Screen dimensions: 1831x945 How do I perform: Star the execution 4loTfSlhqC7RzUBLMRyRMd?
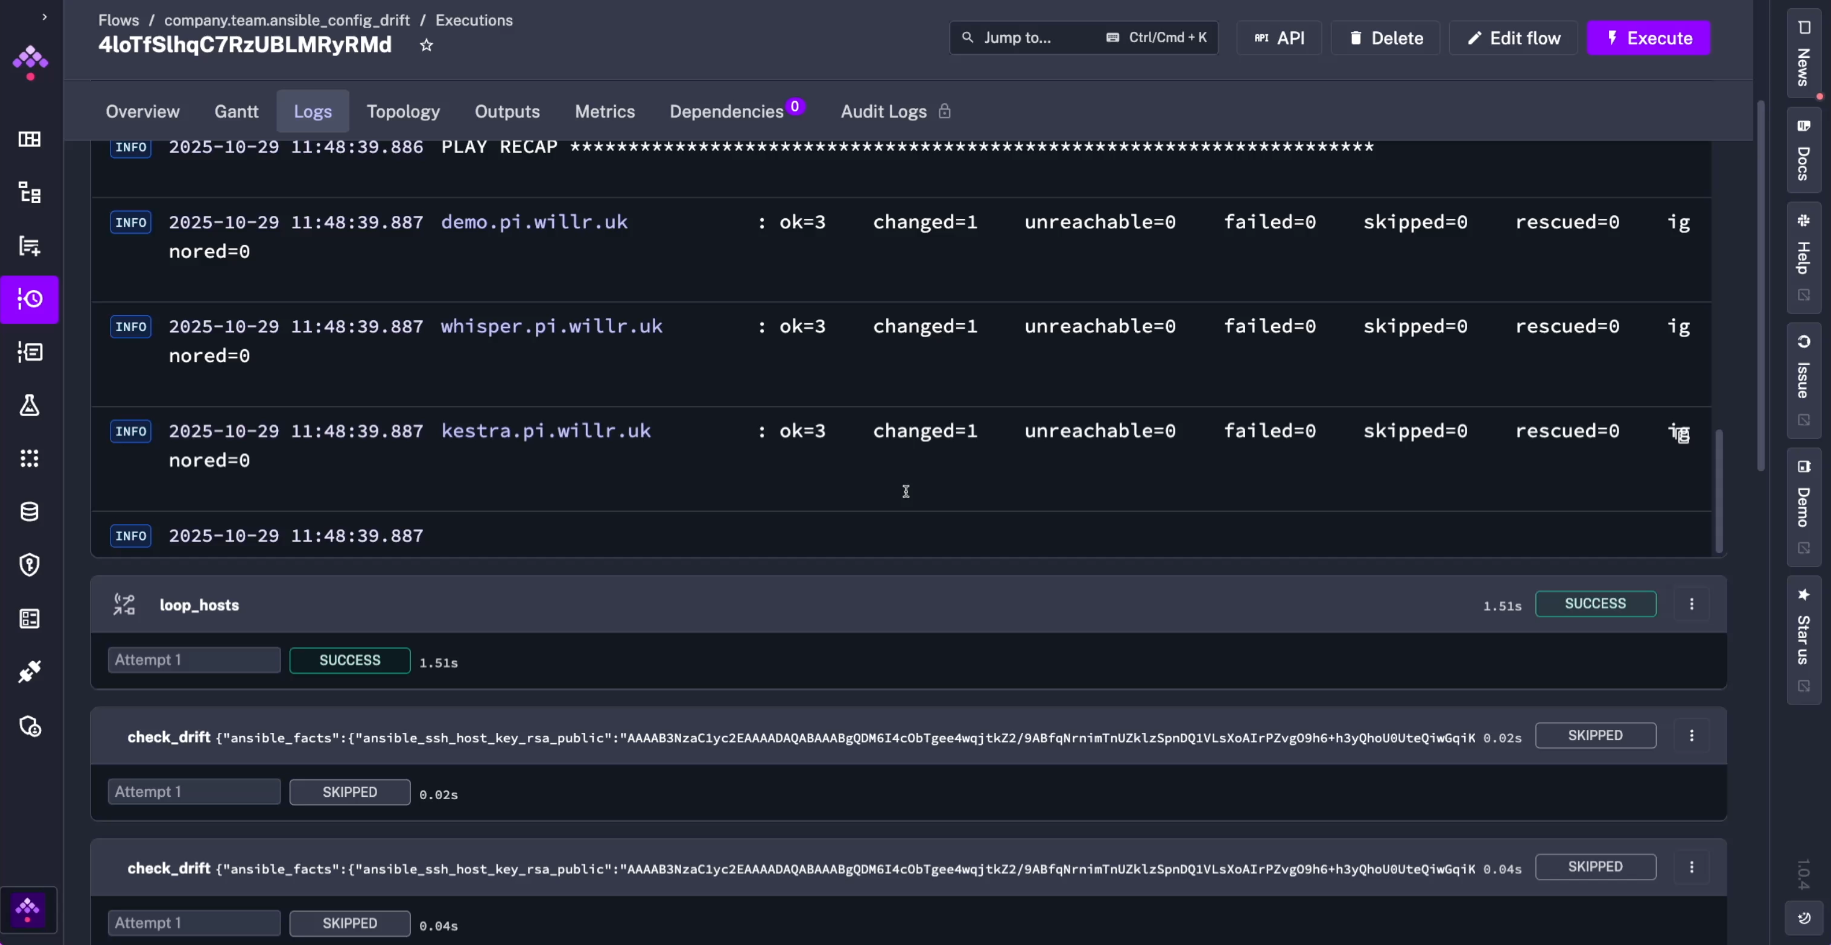tap(426, 45)
